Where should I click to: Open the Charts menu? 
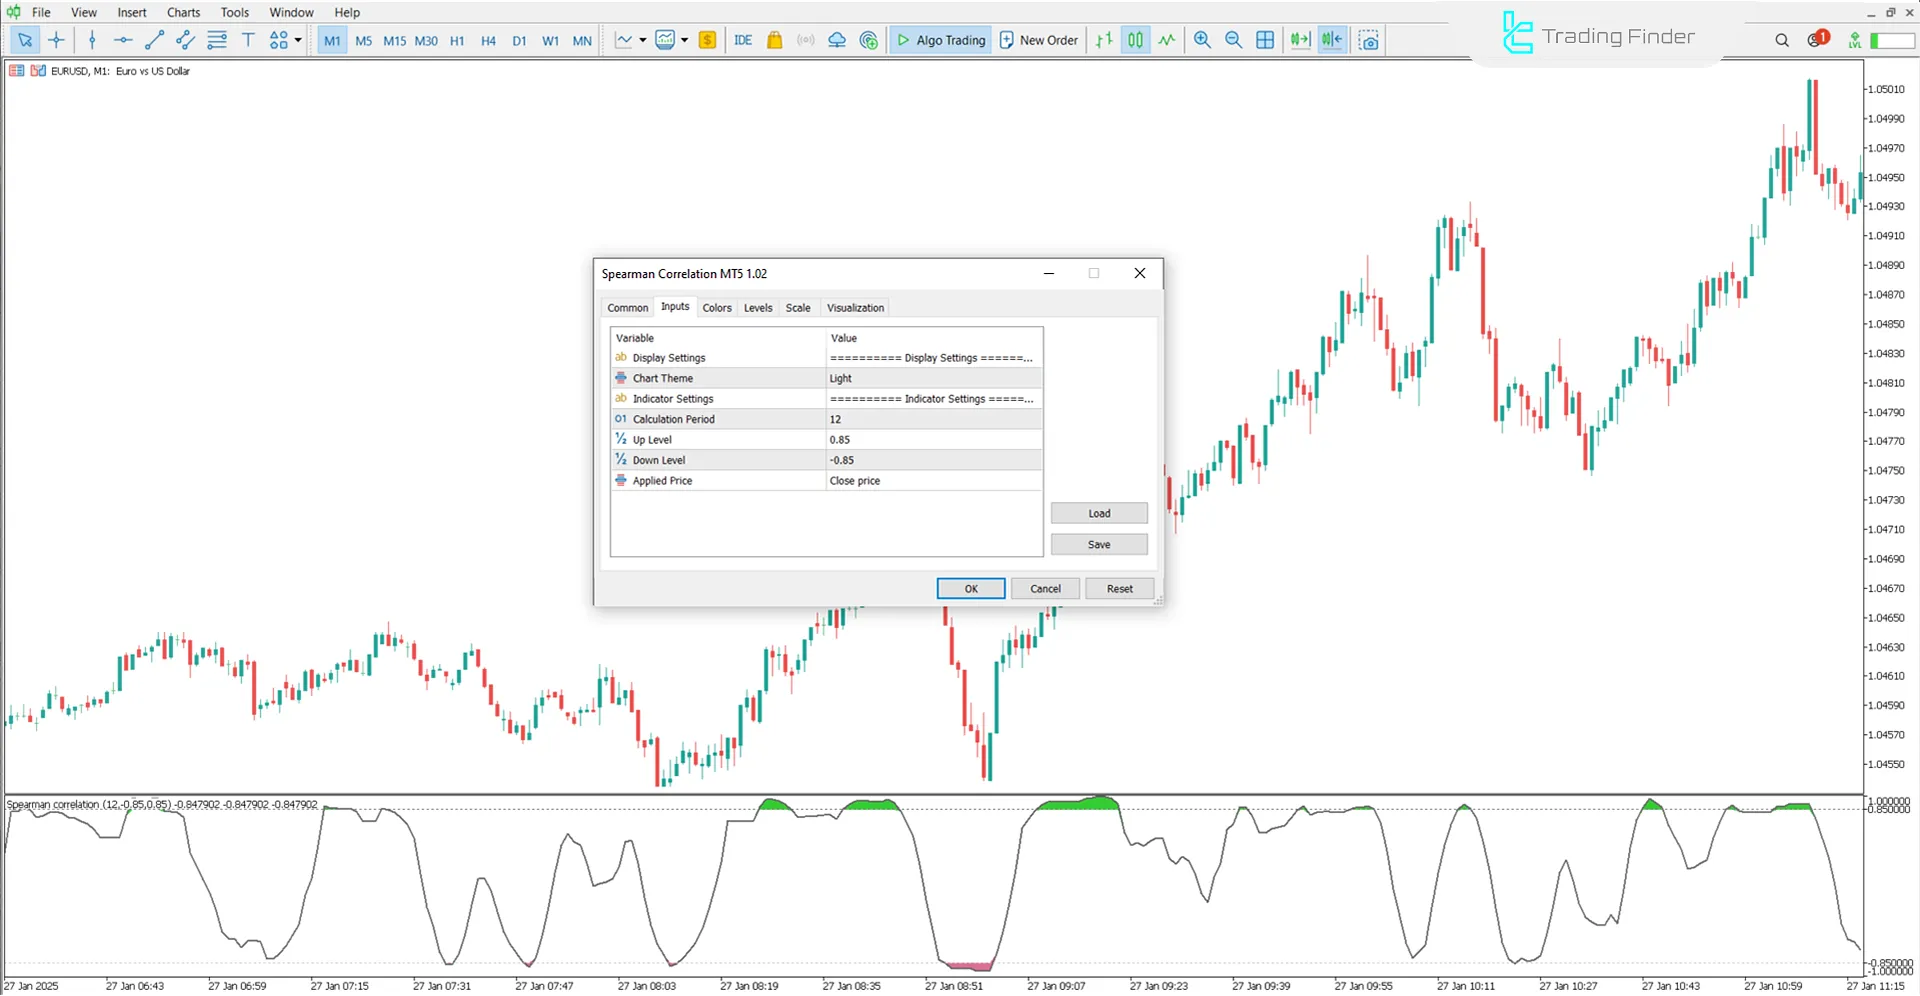click(x=183, y=12)
